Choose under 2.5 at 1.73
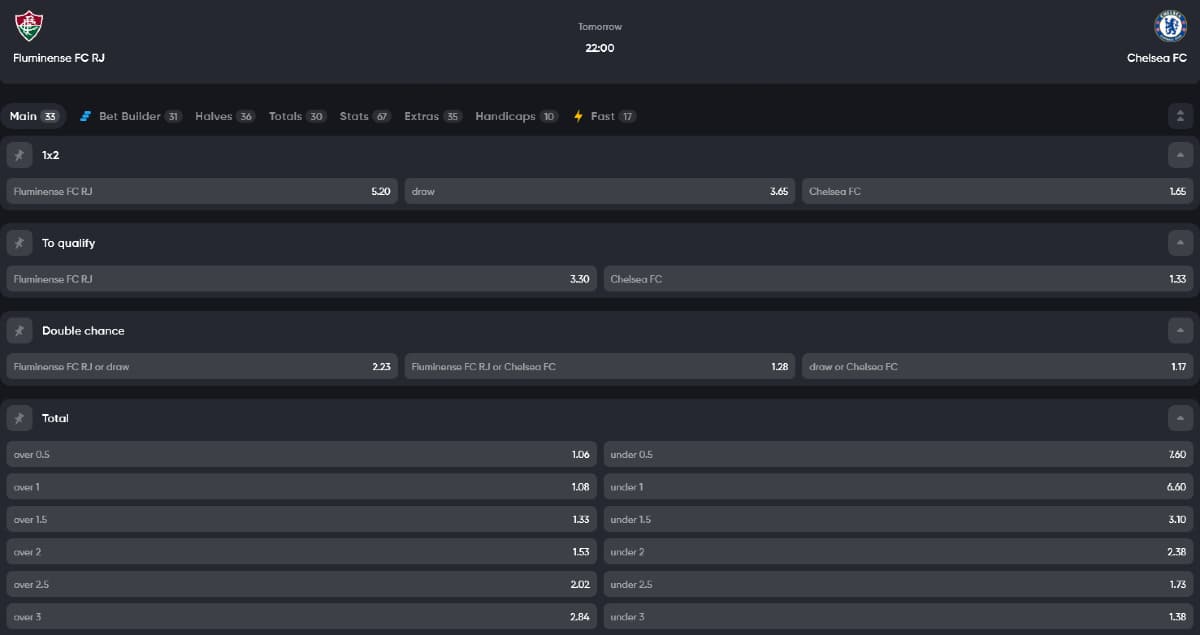1200x635 pixels. 899,584
